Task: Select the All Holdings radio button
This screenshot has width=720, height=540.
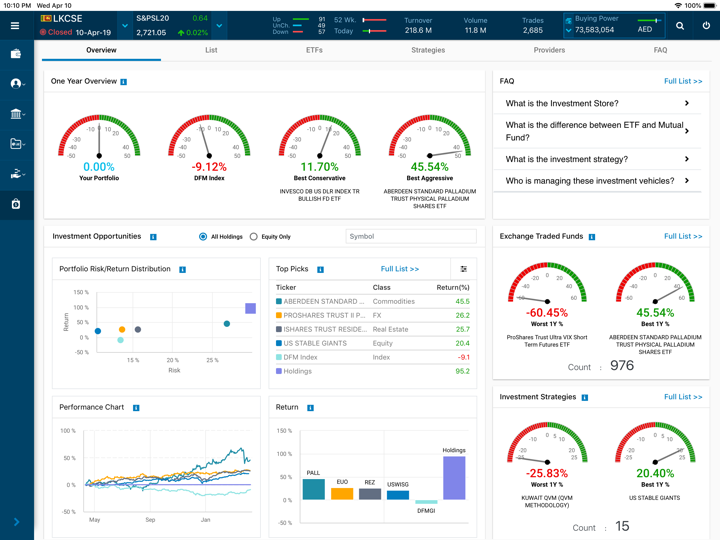Action: click(203, 237)
